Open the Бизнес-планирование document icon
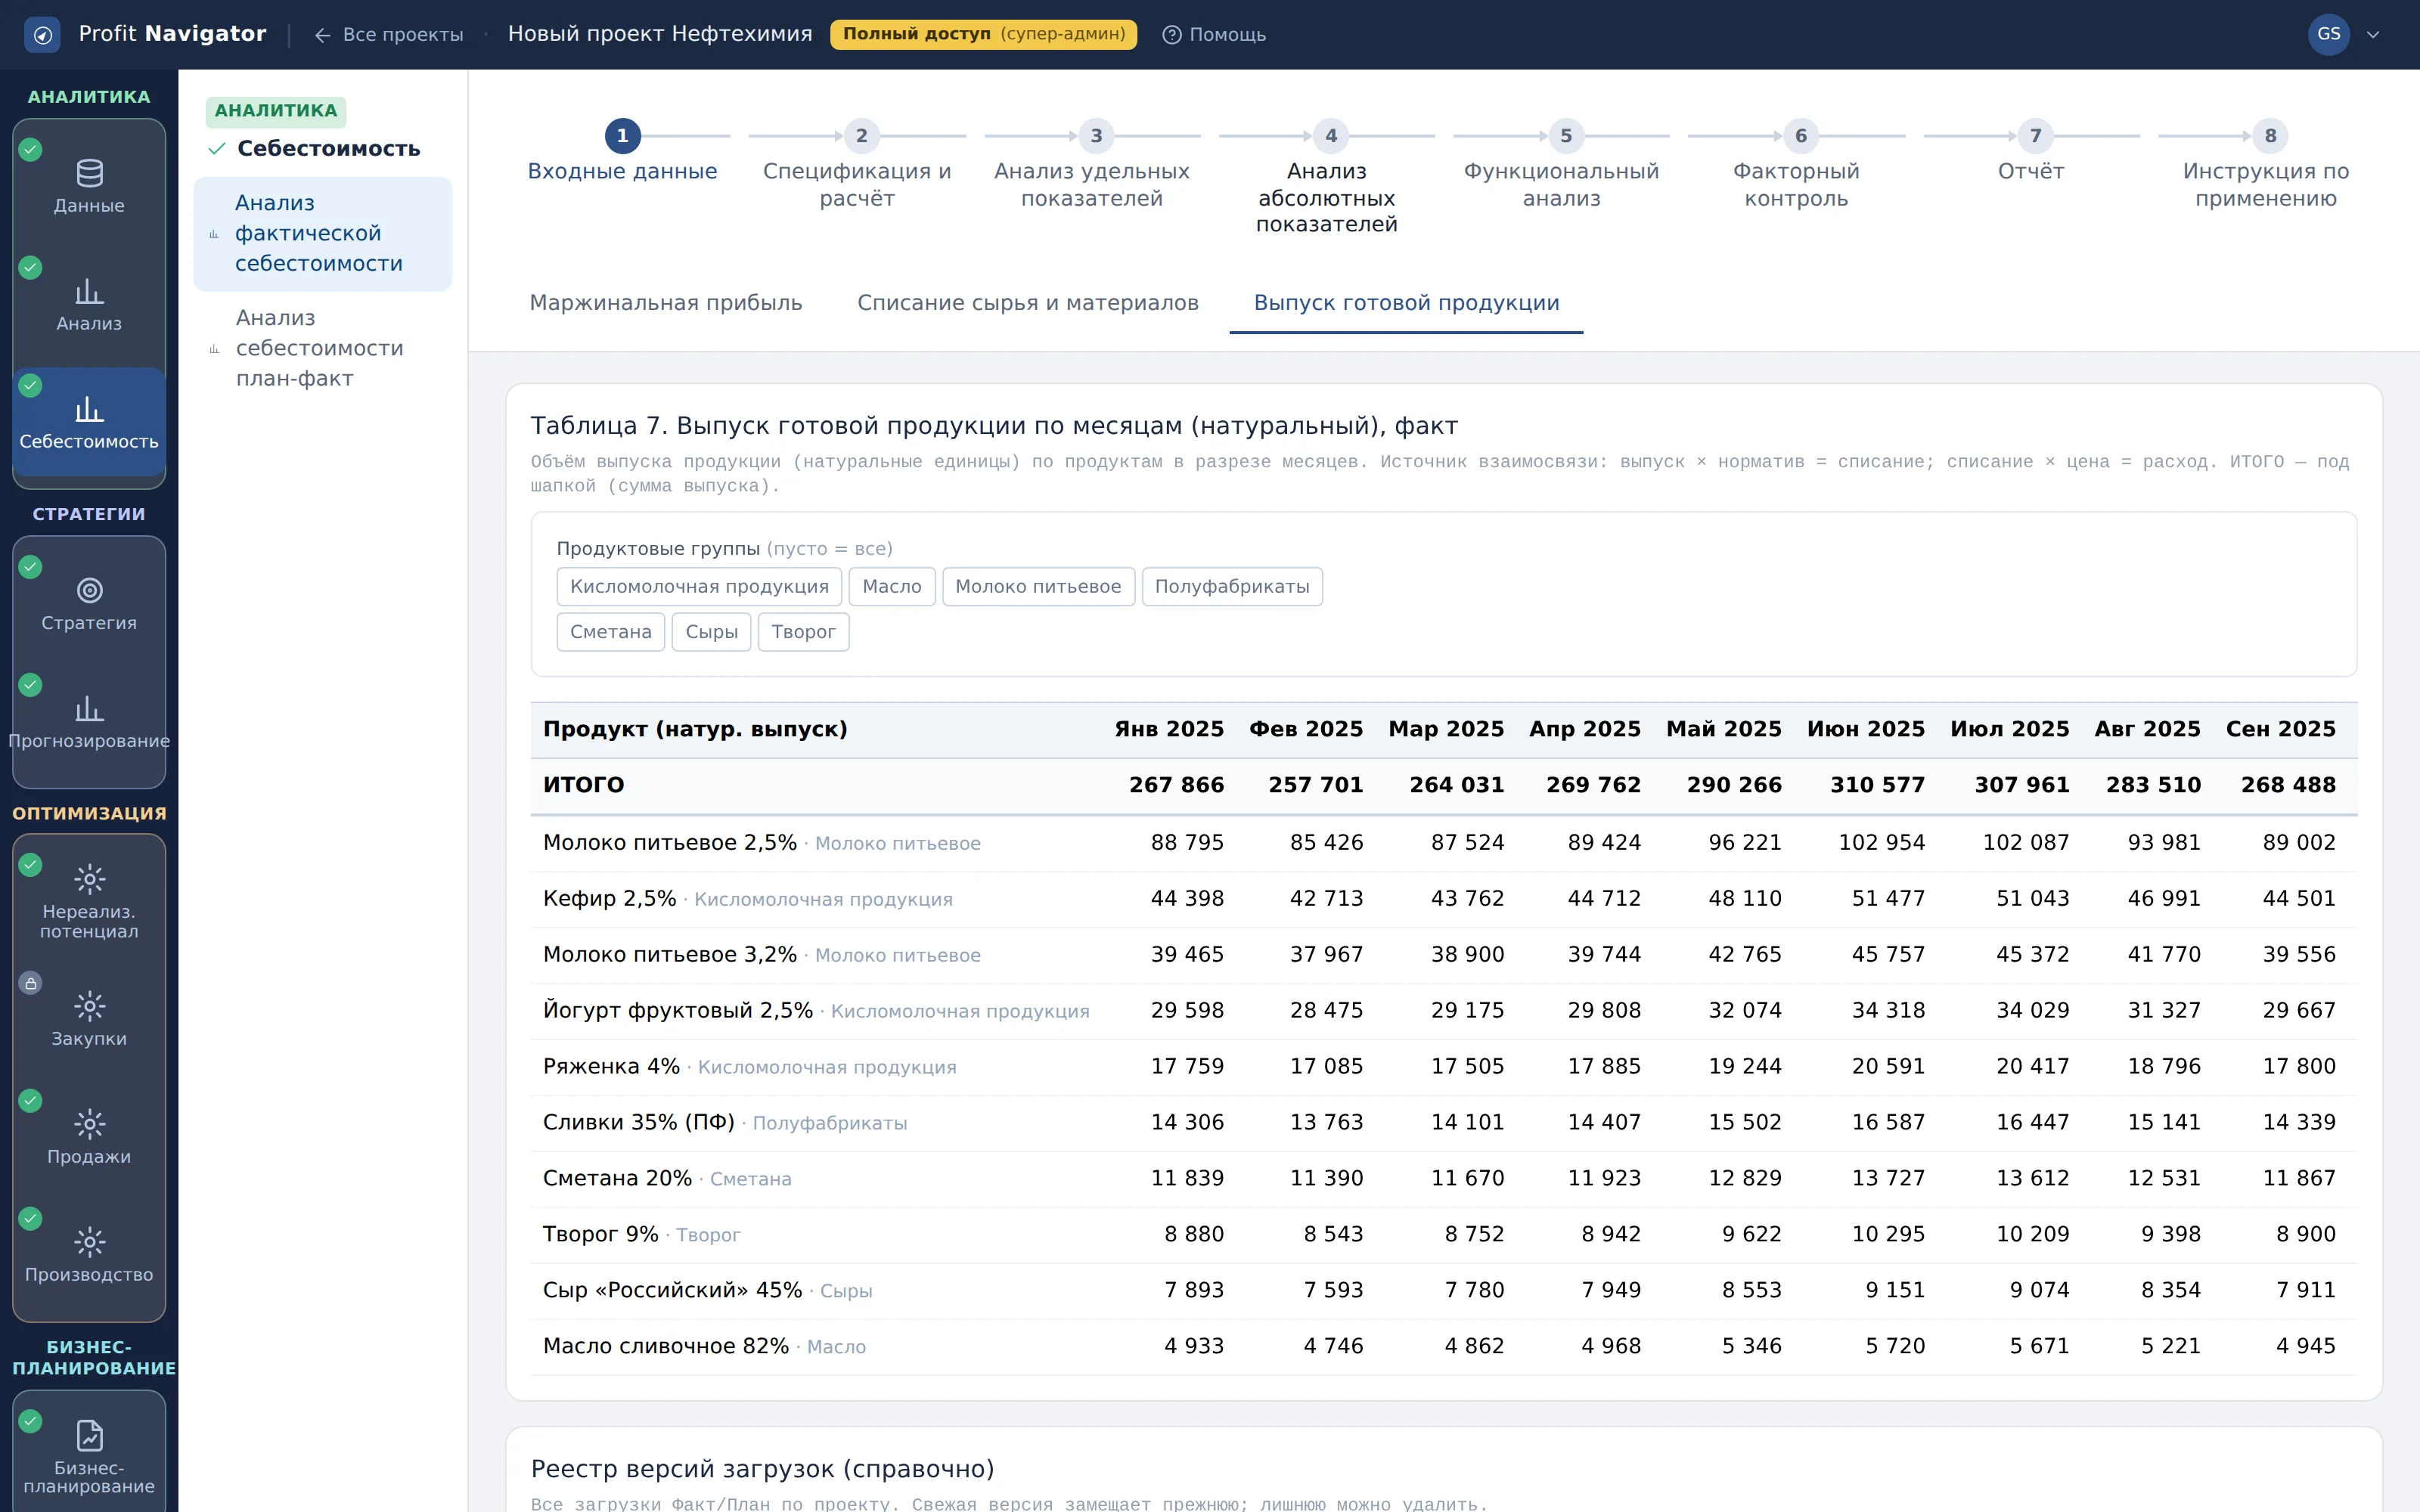This screenshot has width=2420, height=1512. 89,1435
